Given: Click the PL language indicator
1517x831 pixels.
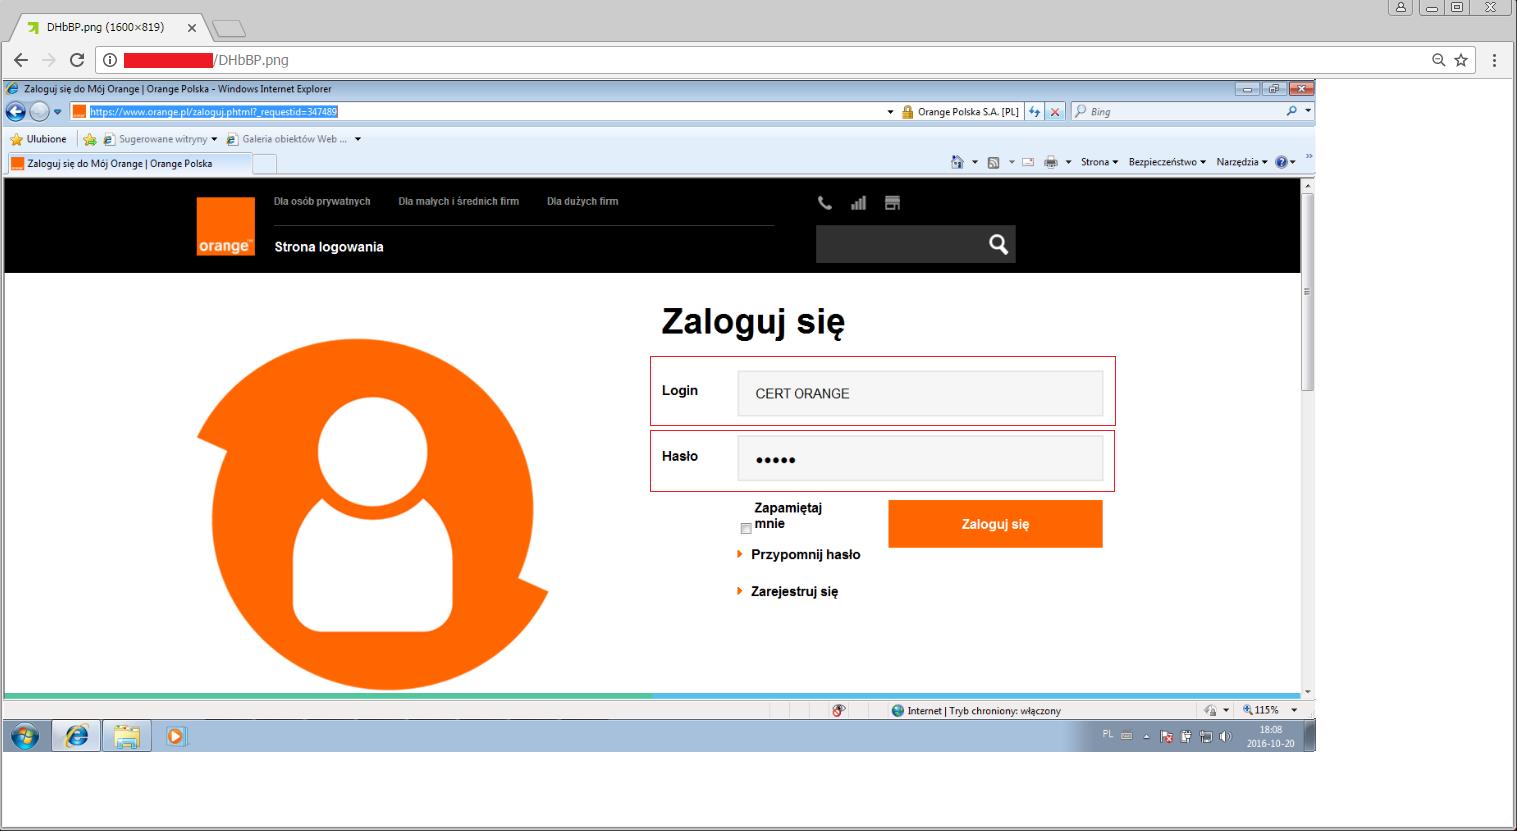Looking at the screenshot, I should 1108,734.
